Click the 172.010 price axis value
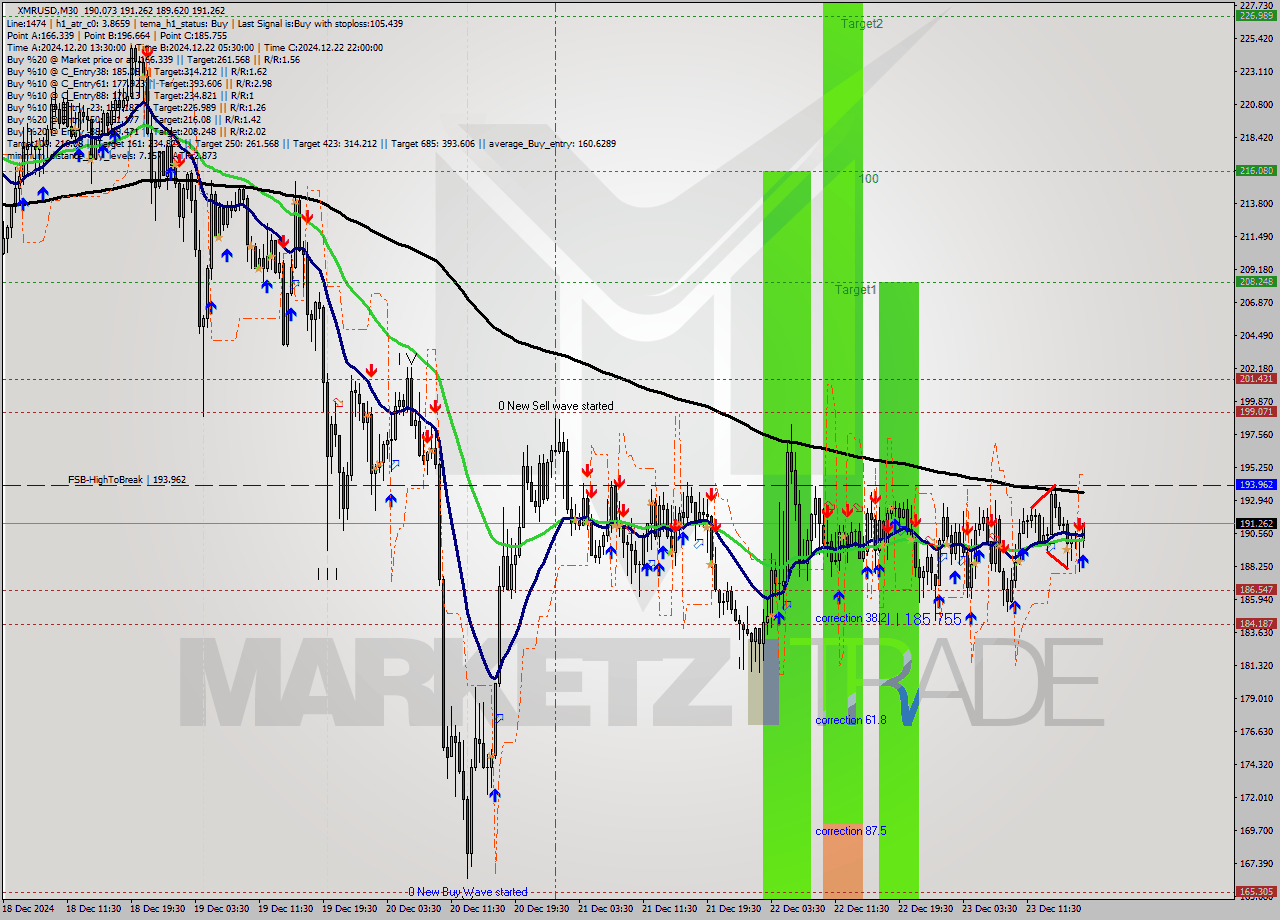1280x920 pixels. click(x=1256, y=797)
